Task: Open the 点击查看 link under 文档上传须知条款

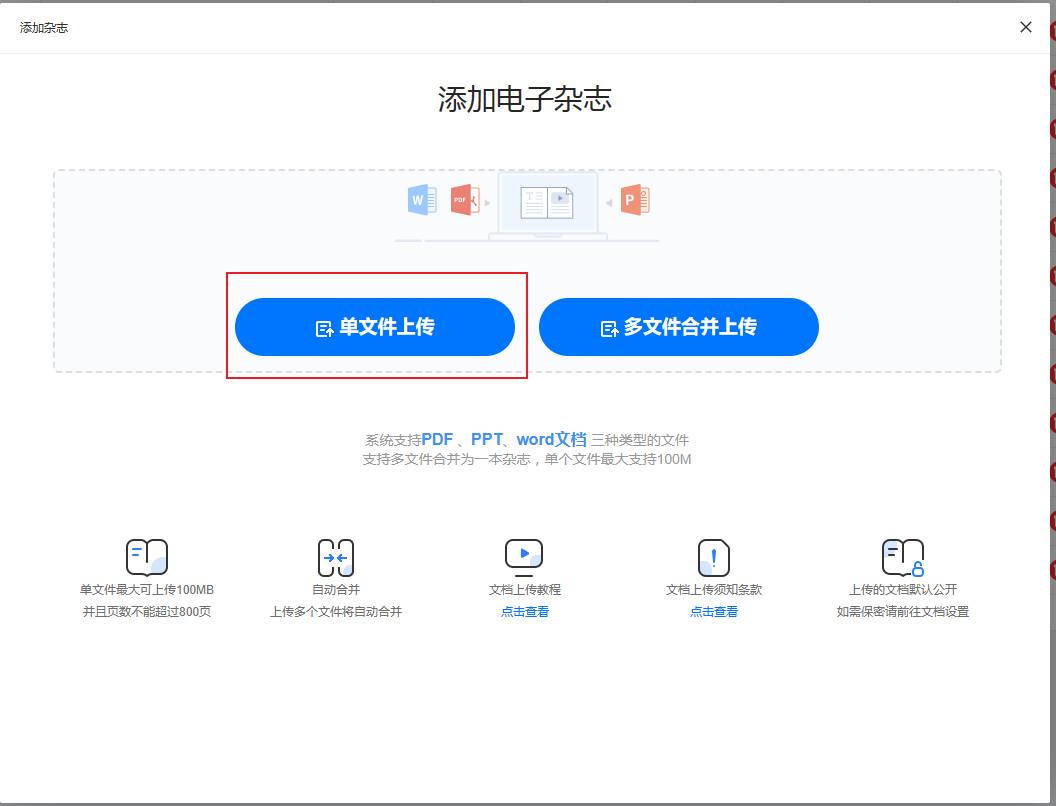Action: coord(714,612)
